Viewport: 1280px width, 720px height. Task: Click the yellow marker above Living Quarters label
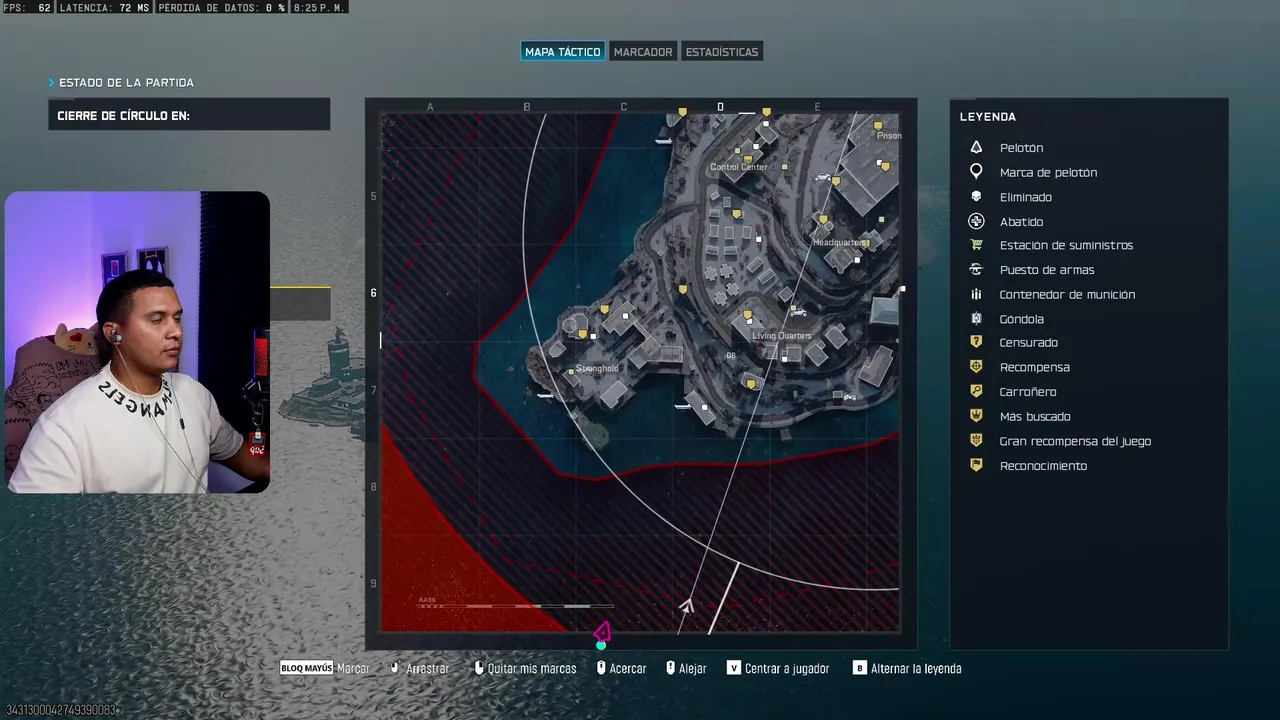(x=747, y=317)
